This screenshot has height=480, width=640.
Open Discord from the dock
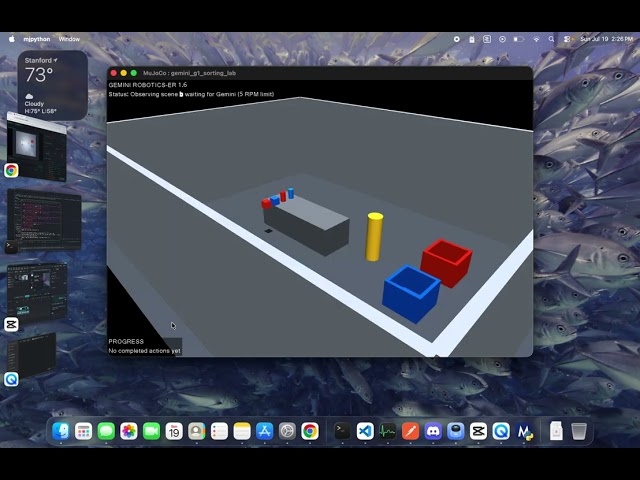[x=433, y=431]
